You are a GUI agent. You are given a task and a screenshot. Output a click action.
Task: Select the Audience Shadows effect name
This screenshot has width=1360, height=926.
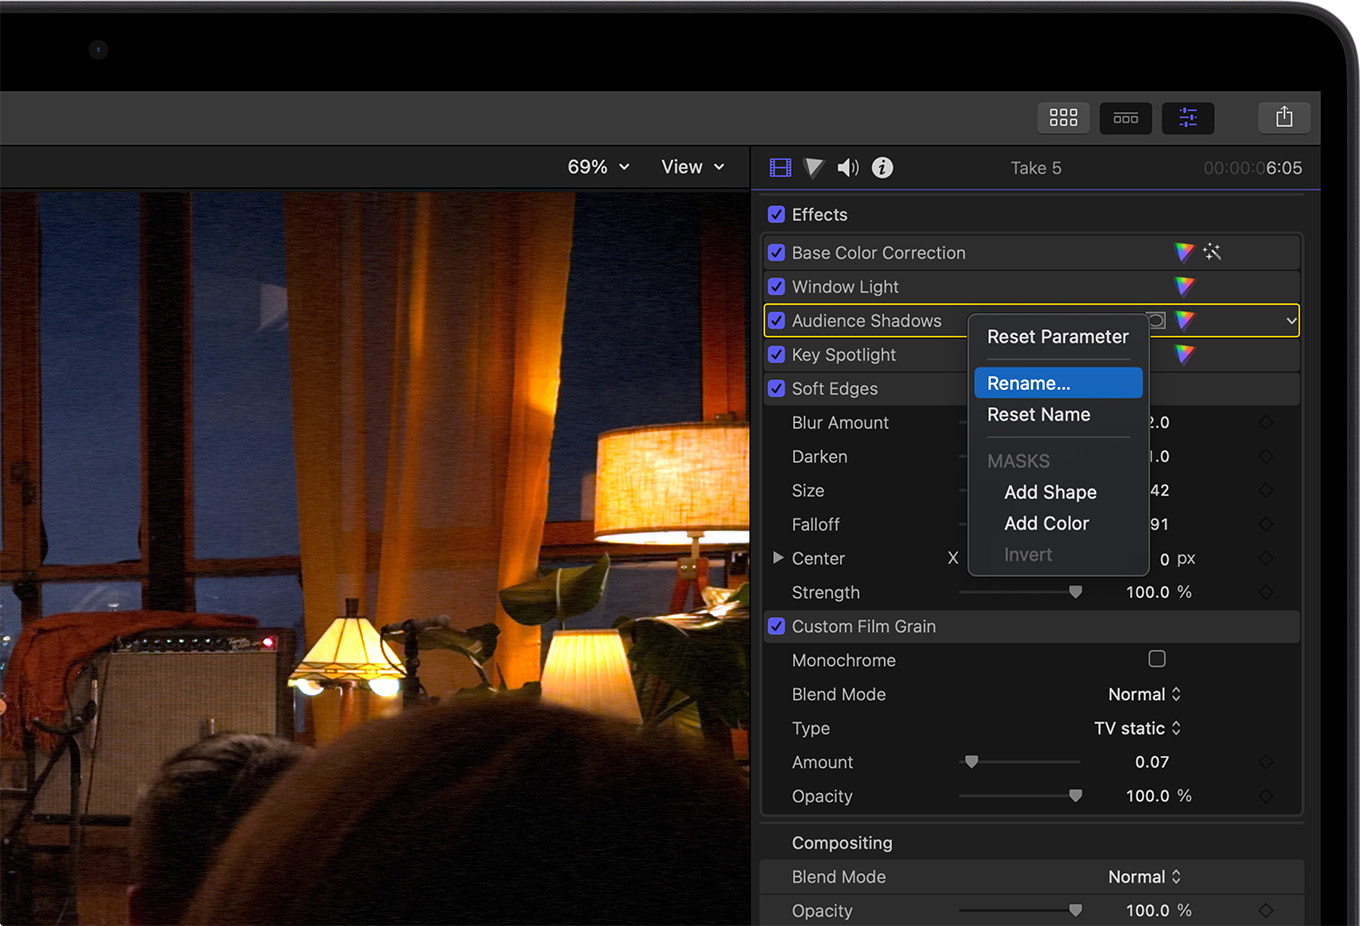tap(866, 321)
